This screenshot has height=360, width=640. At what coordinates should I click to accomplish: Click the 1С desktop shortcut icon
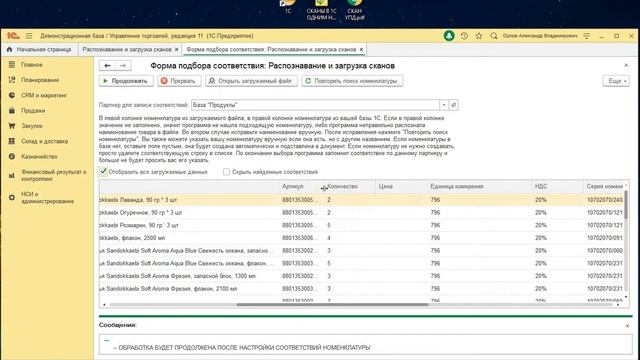click(x=288, y=7)
